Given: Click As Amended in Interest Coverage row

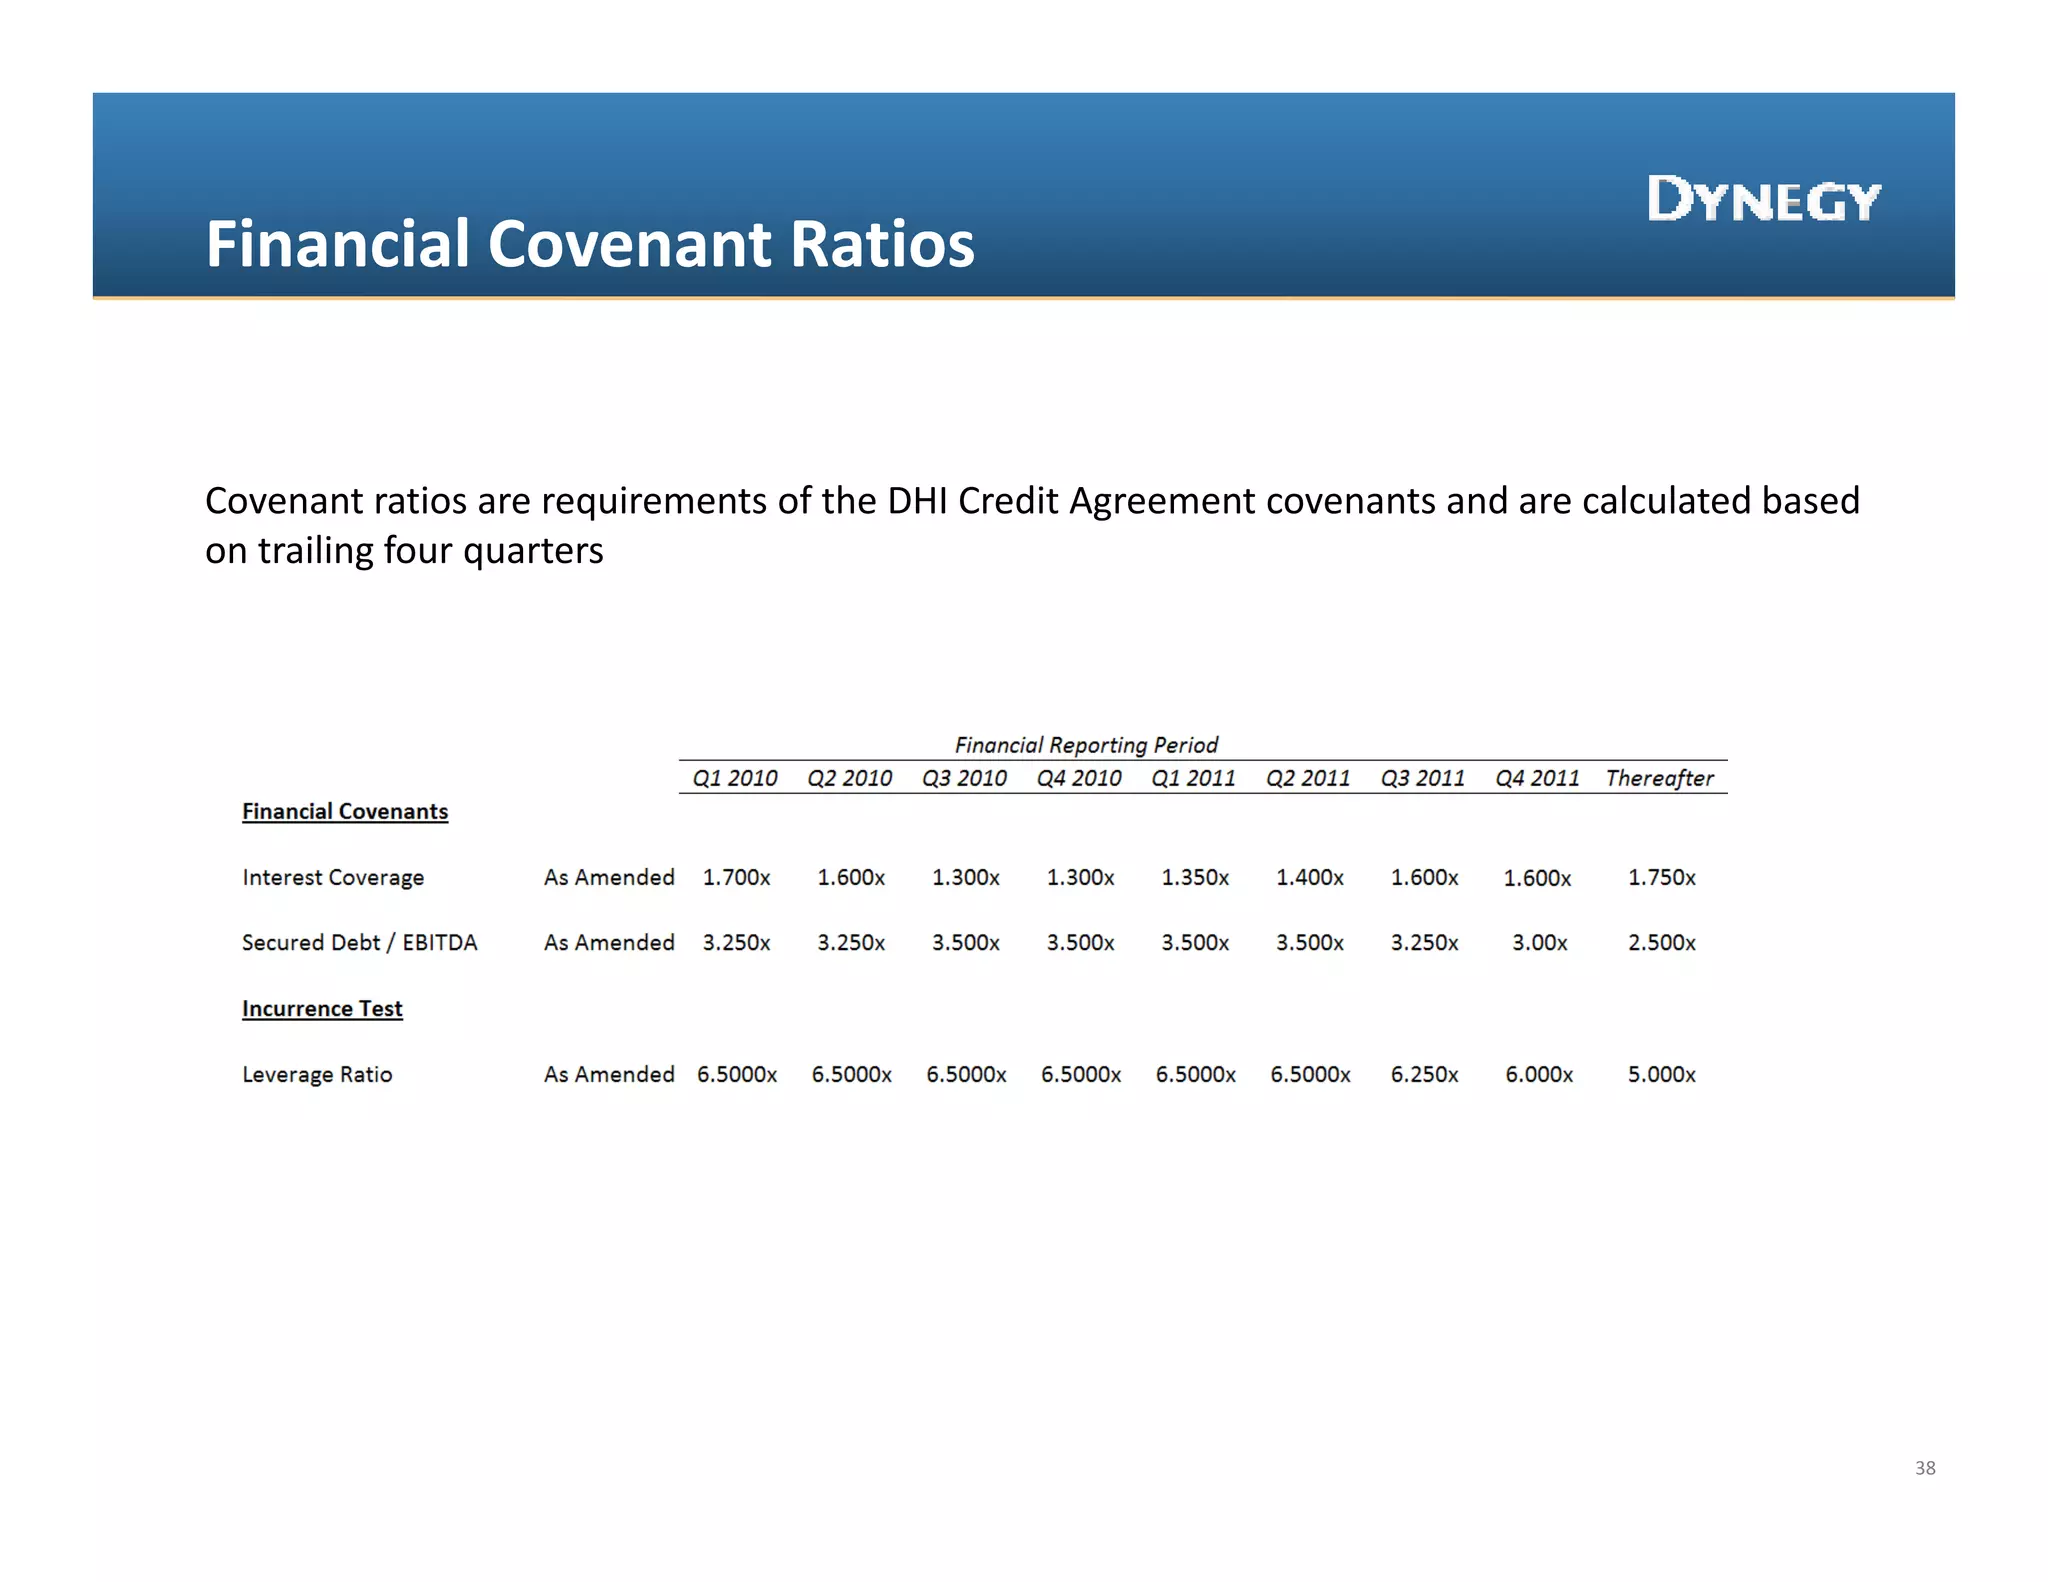Looking at the screenshot, I should tap(609, 877).
